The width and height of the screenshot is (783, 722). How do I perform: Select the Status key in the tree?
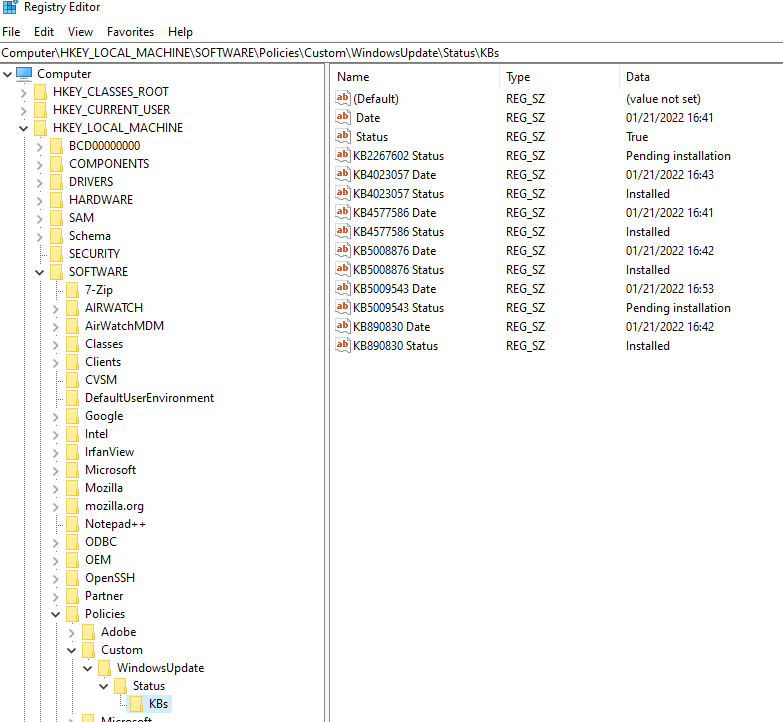(x=148, y=686)
